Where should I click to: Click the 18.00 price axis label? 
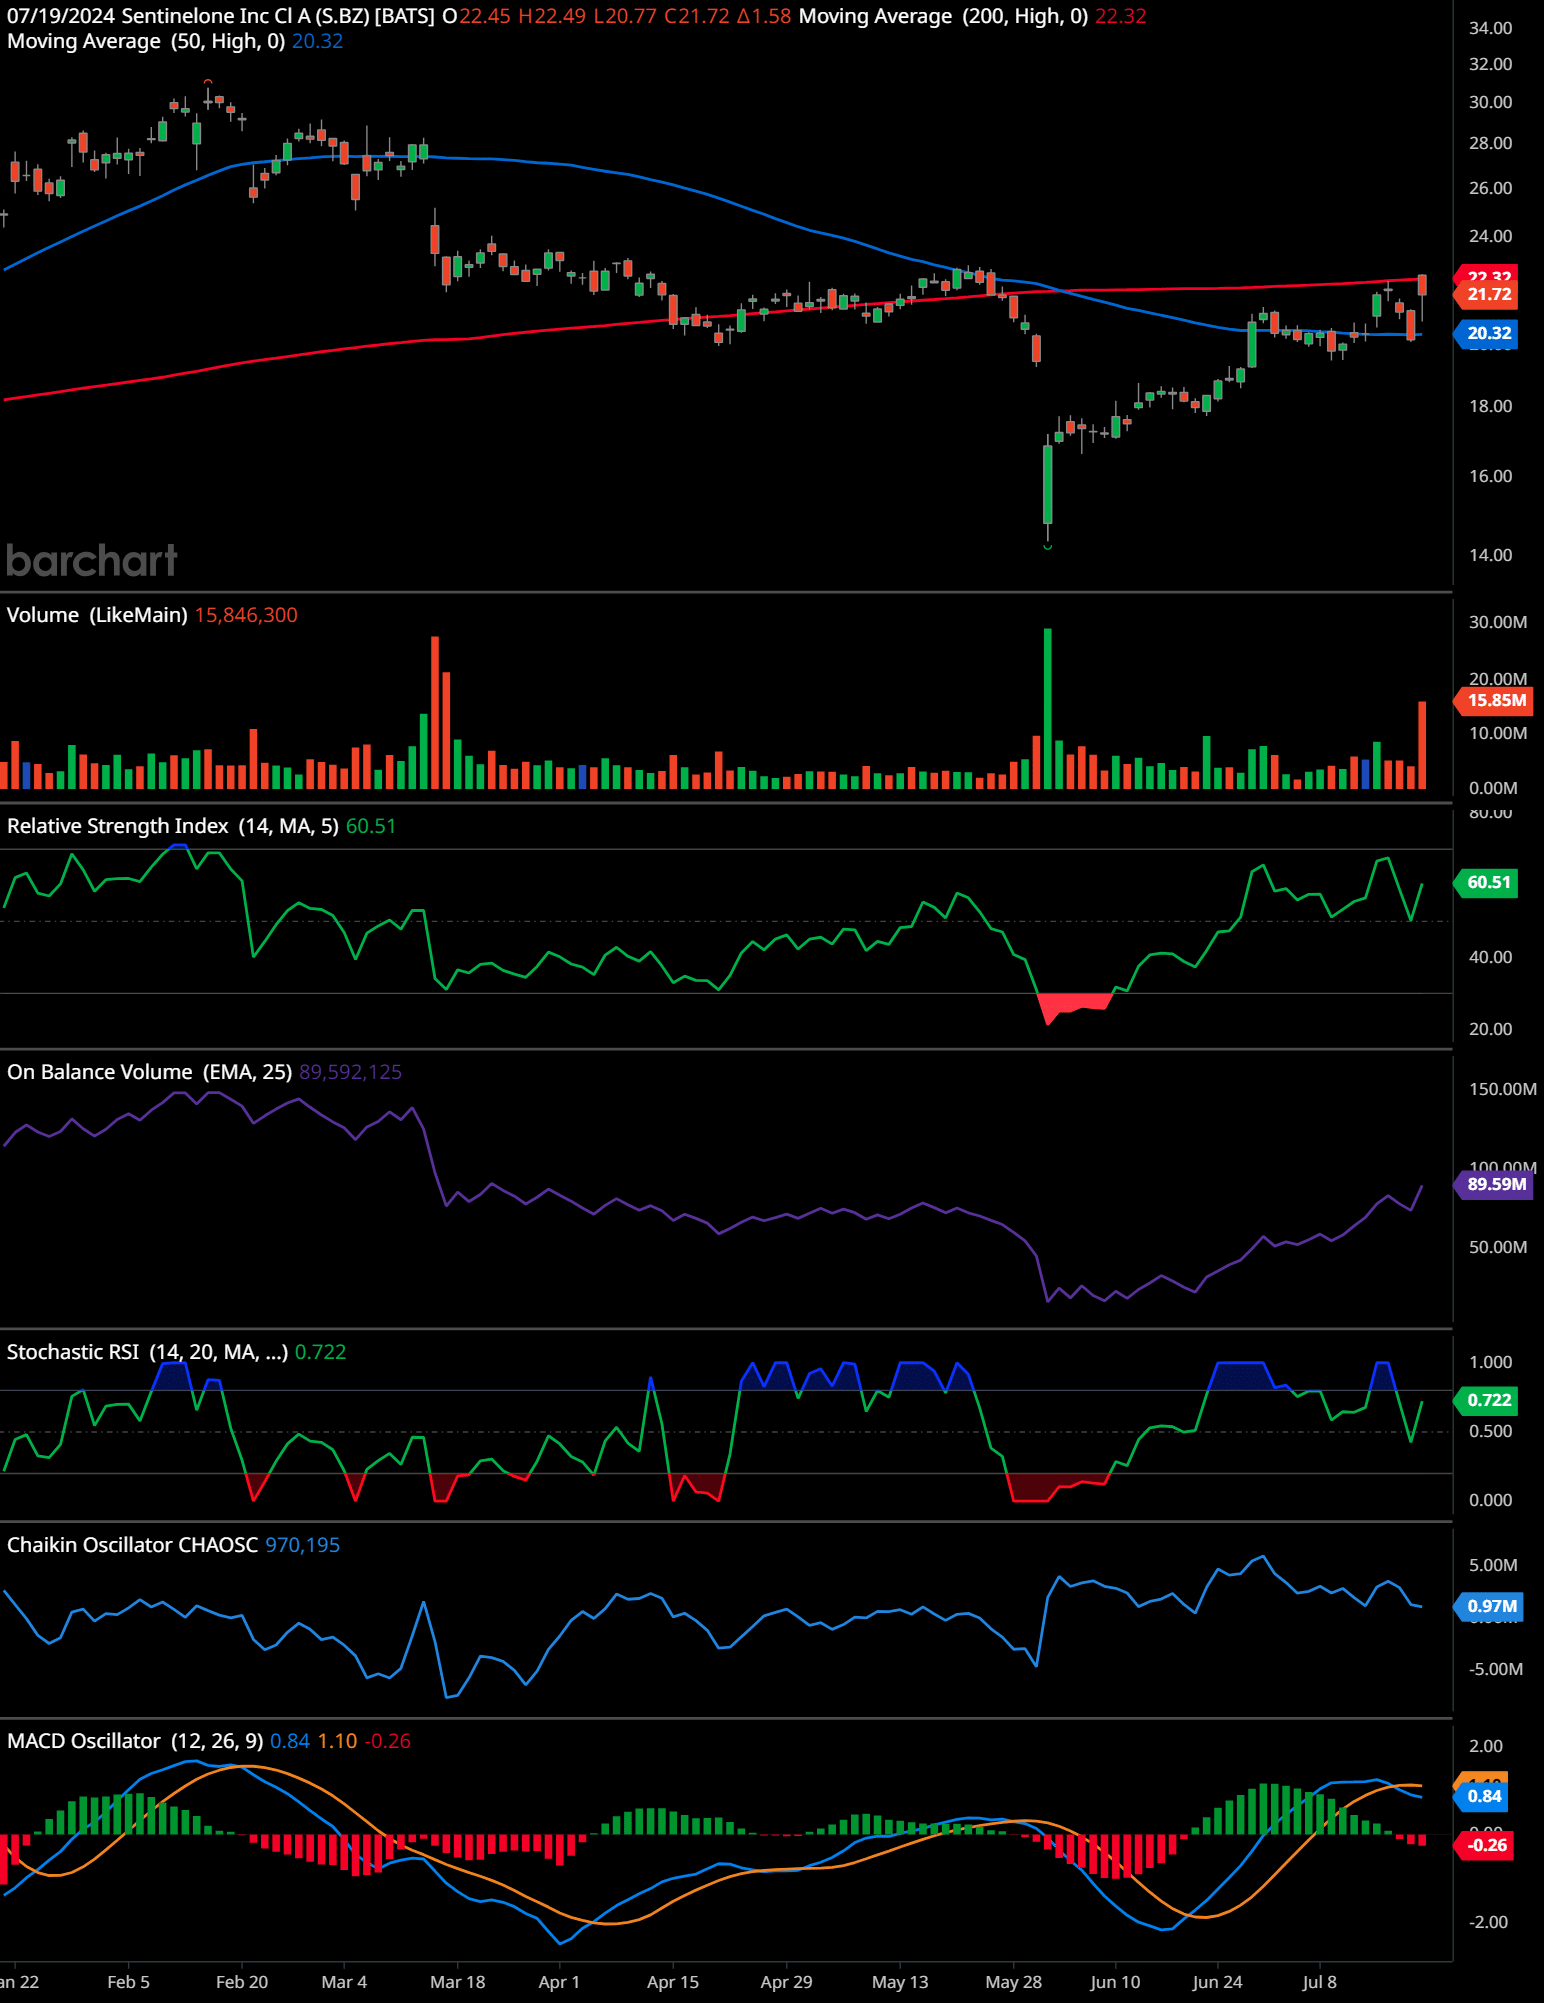point(1490,406)
